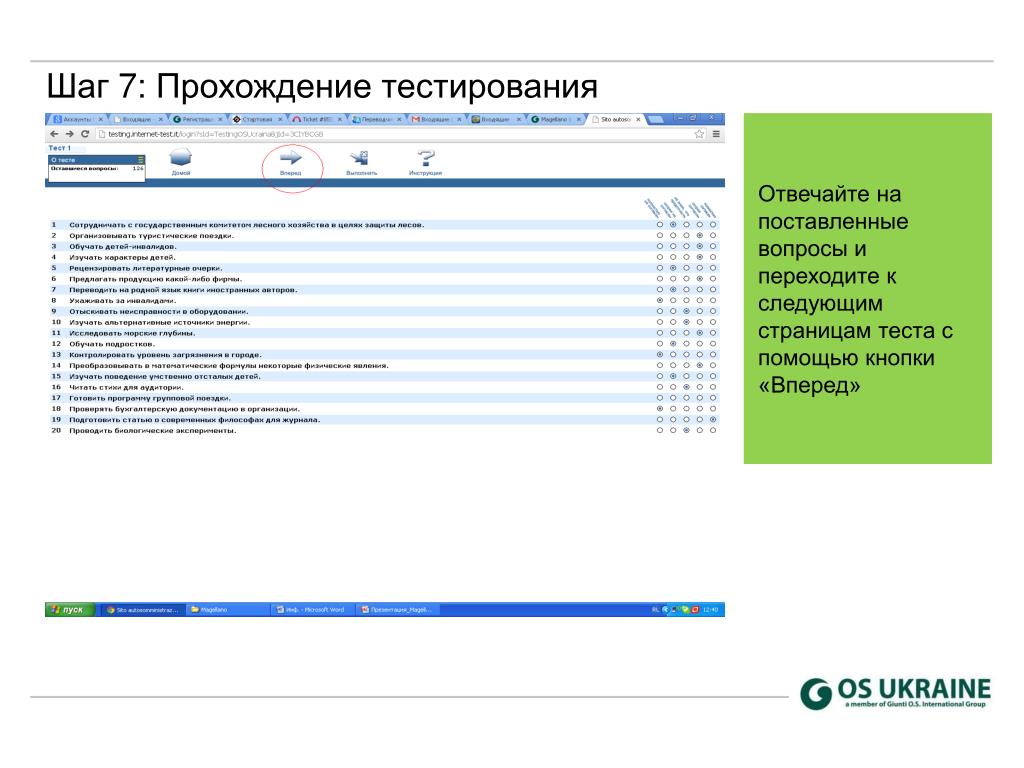Switch to the Переводчик browser tab
1024x768 pixels.
(377, 120)
